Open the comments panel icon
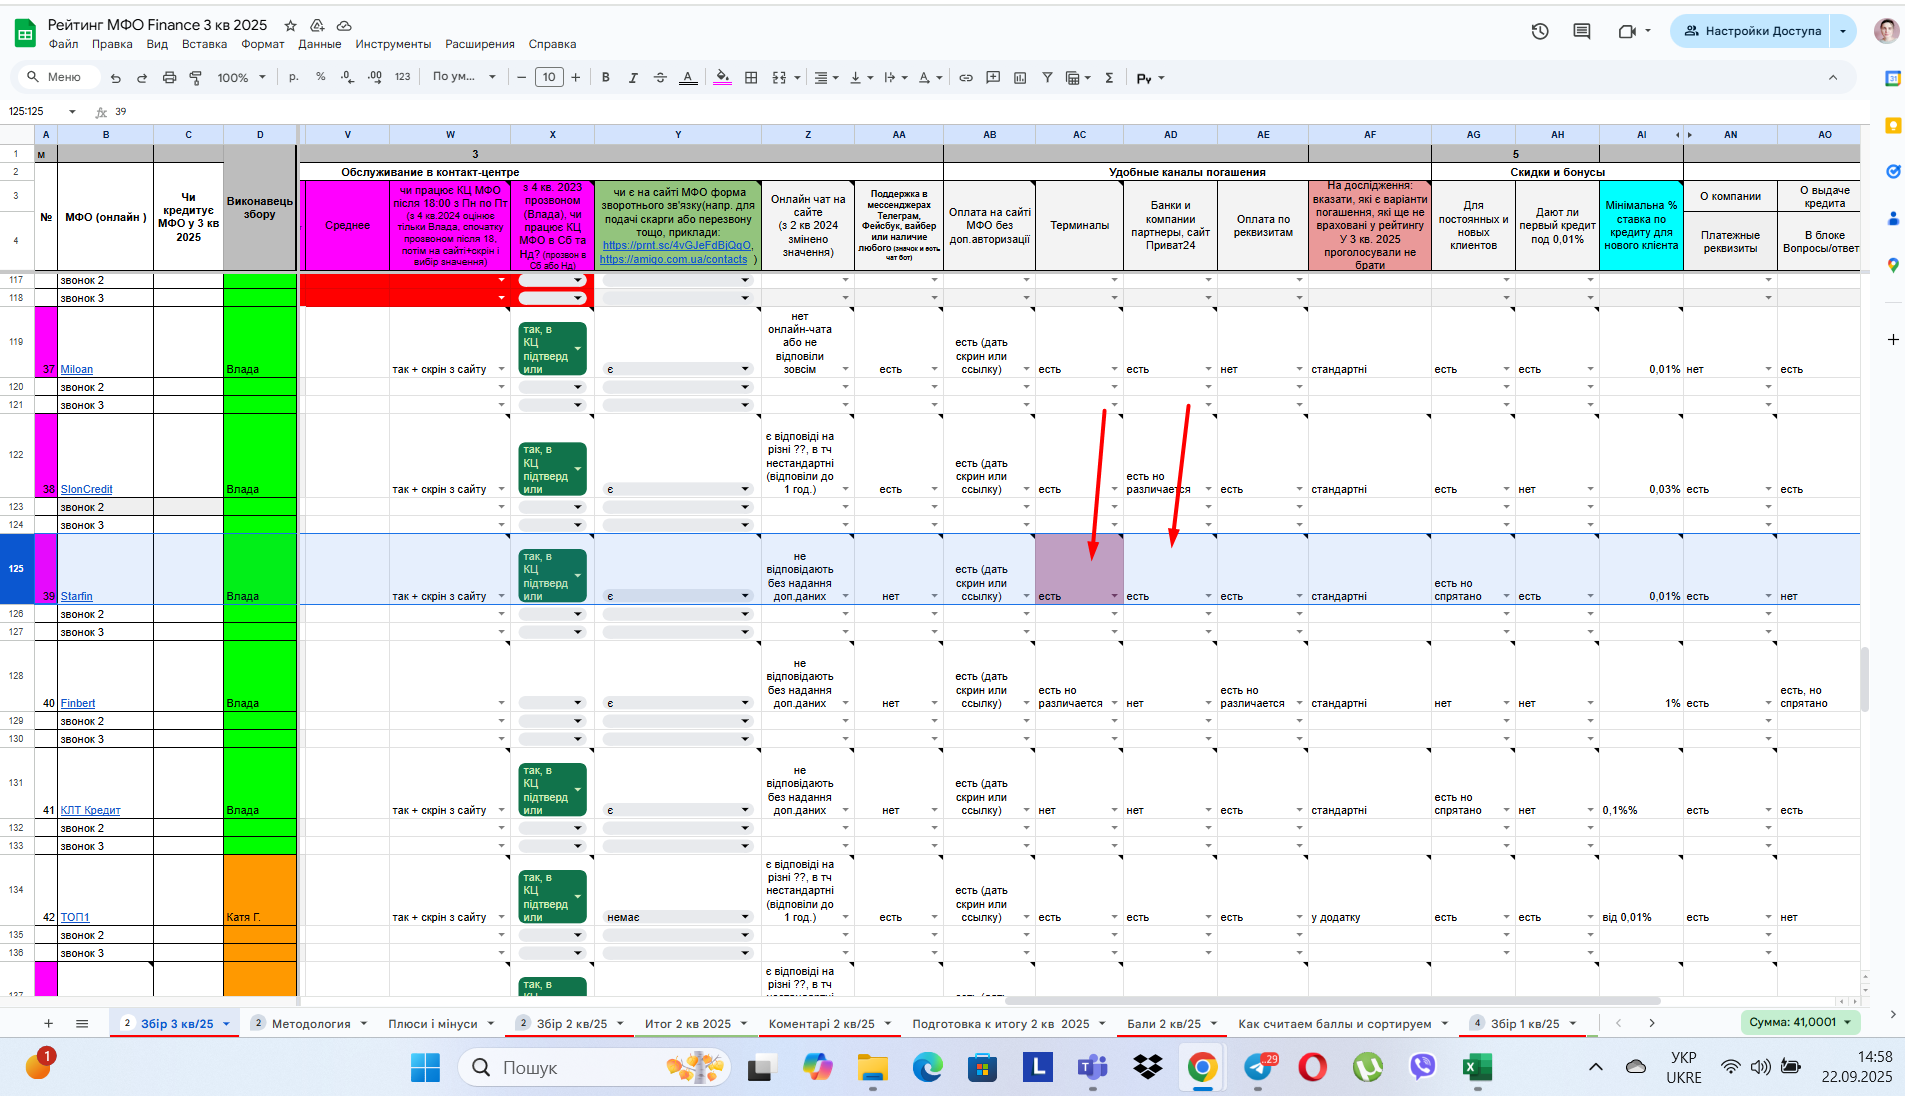The height and width of the screenshot is (1096, 1905). [x=1582, y=31]
